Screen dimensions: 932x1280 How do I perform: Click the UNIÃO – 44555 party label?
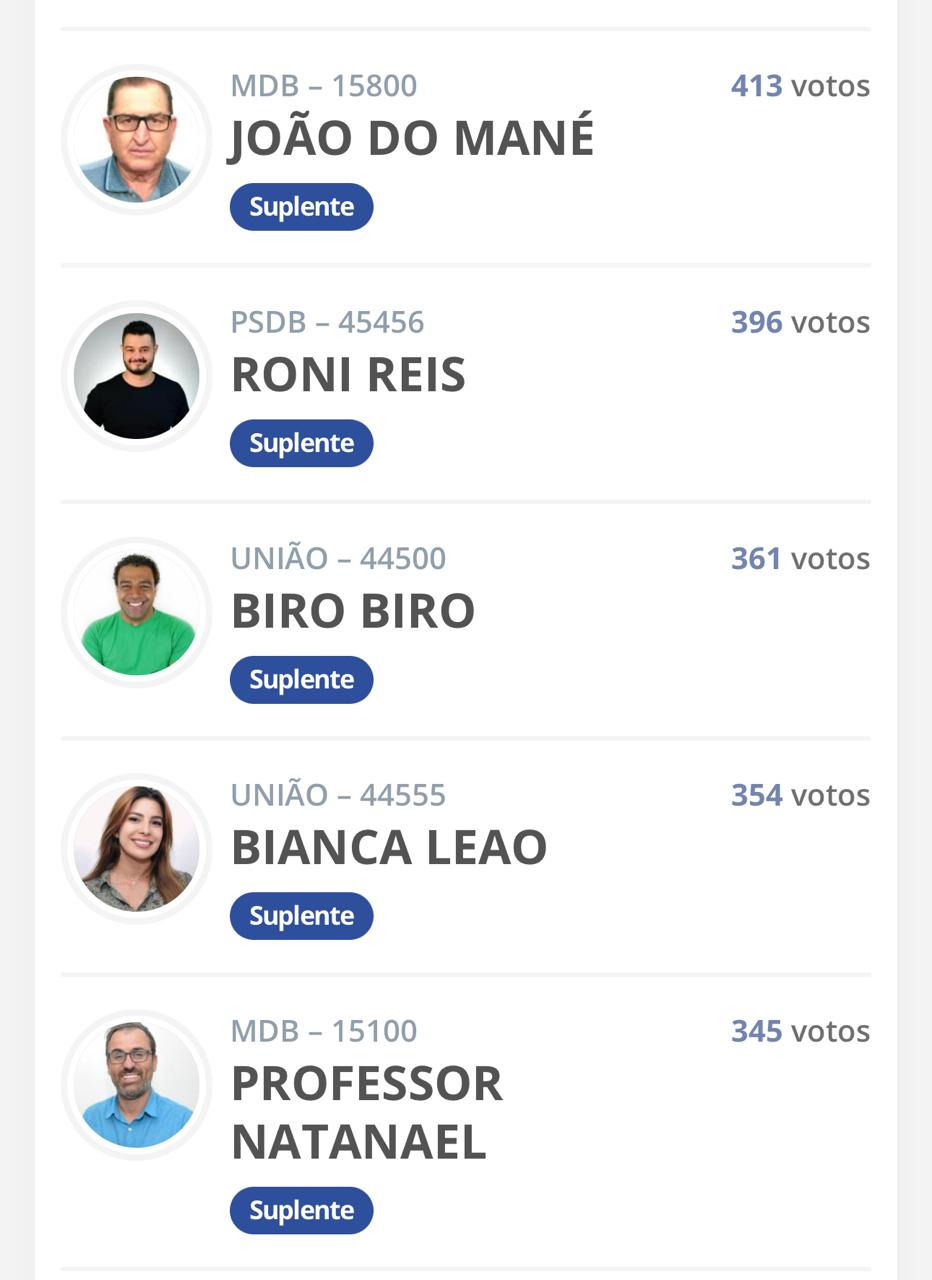coord(338,795)
